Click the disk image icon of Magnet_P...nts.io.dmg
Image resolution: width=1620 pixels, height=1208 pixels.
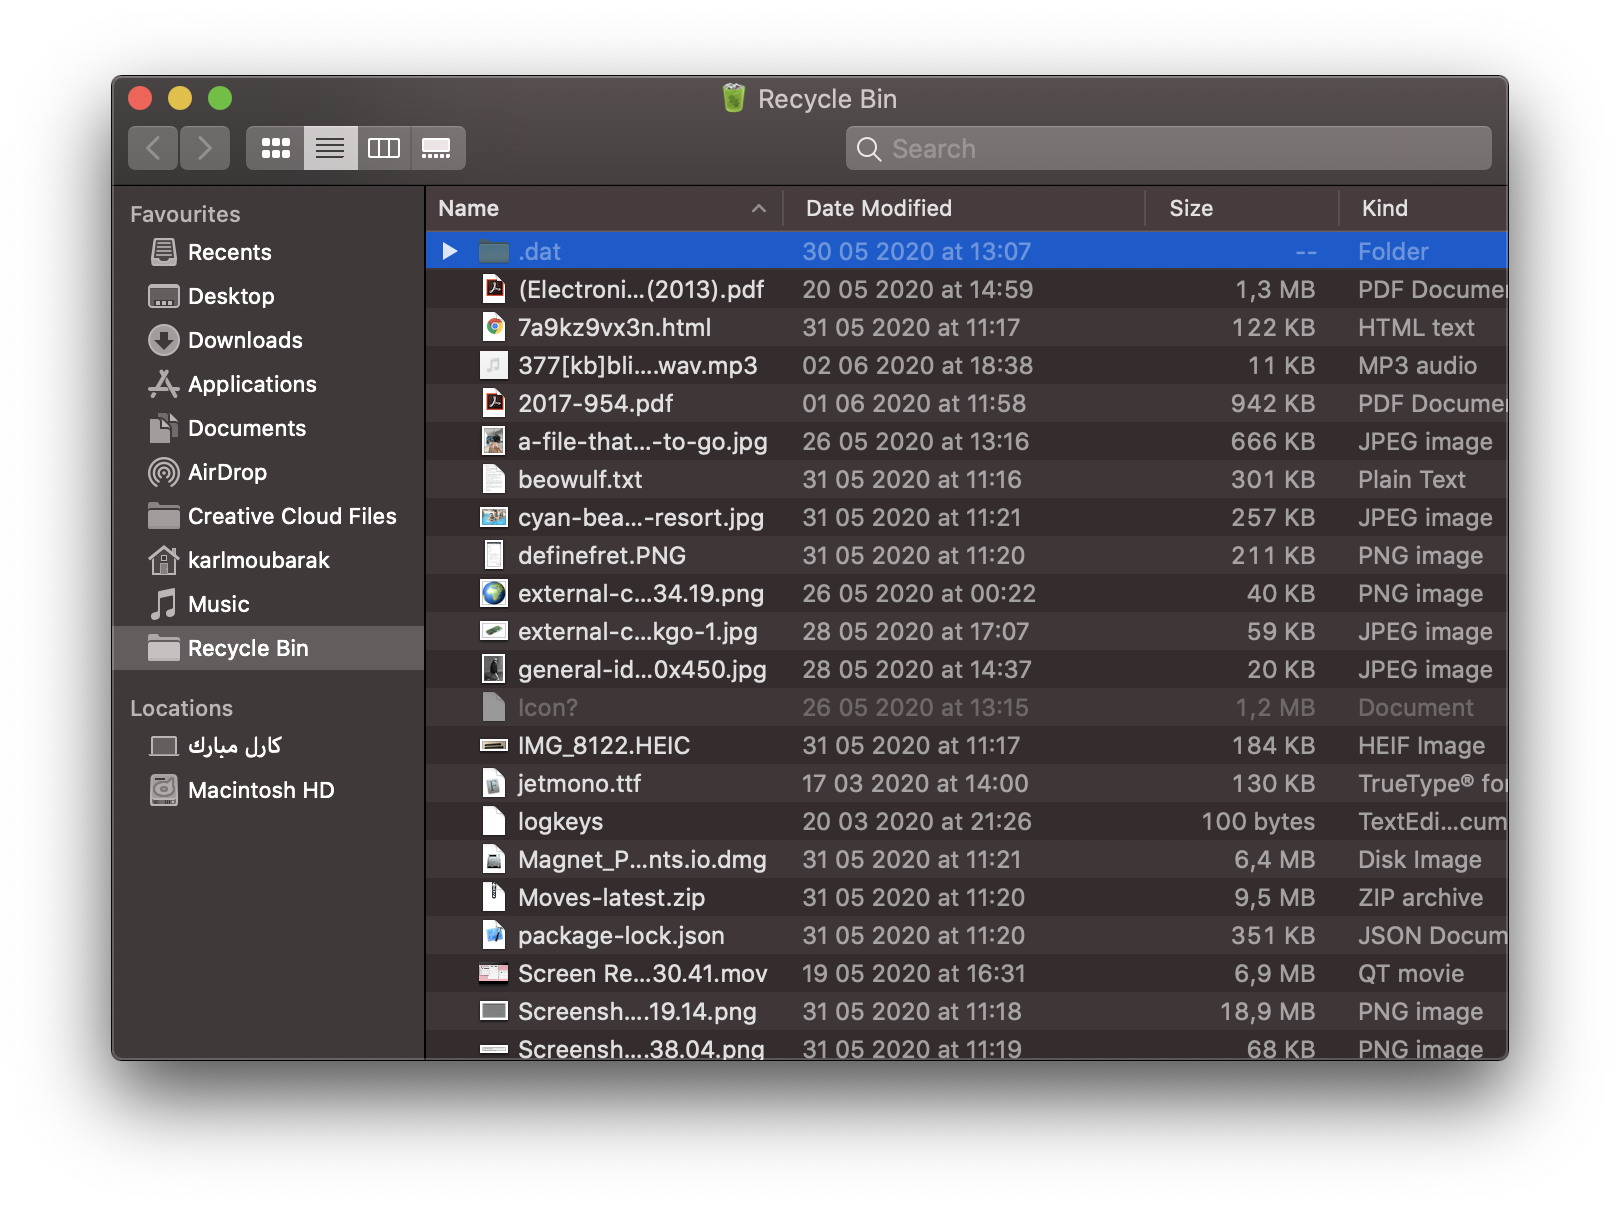494,859
